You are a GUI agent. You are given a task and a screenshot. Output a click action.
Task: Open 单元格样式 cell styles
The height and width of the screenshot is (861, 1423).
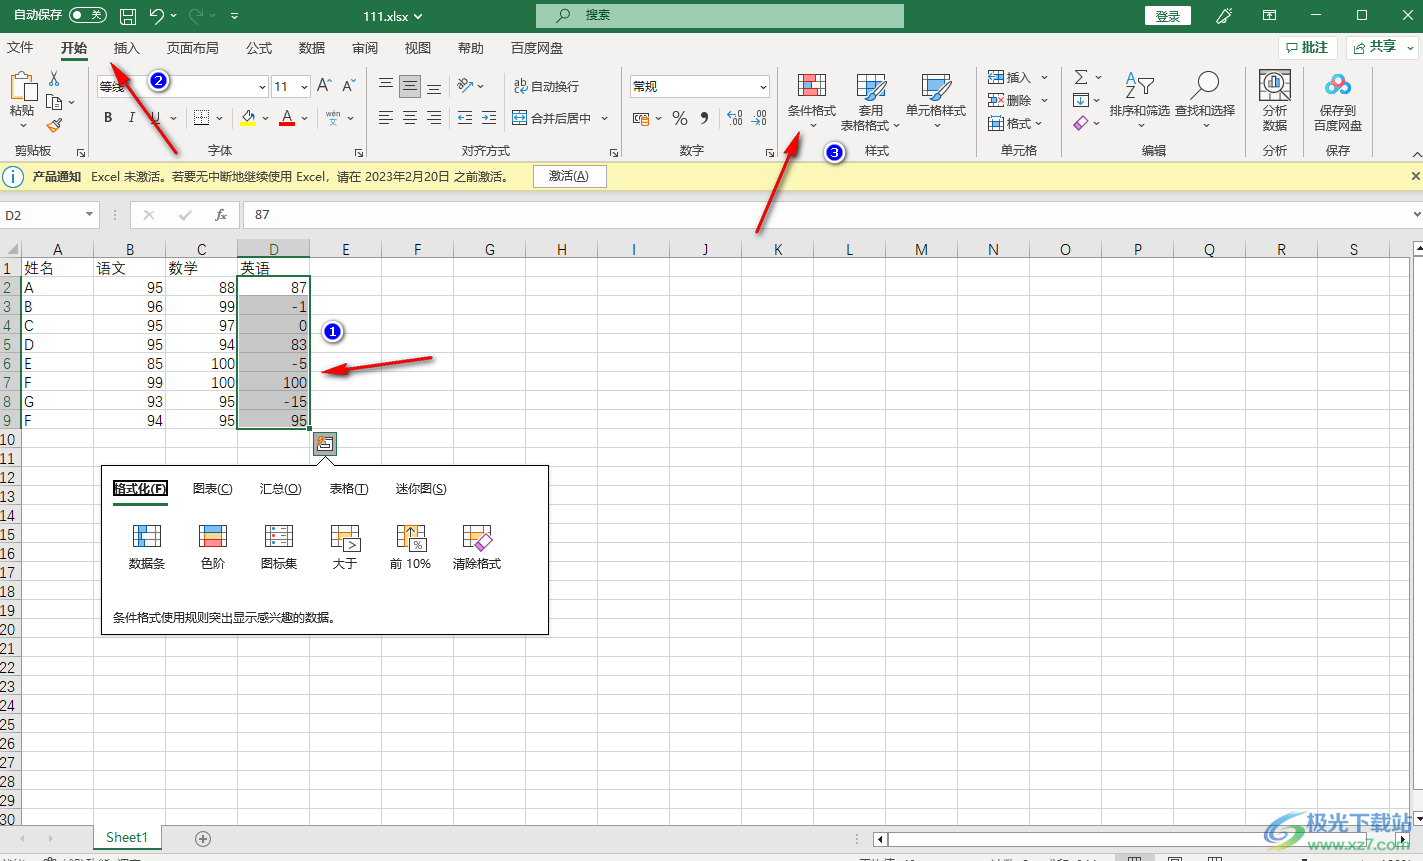coord(936,101)
